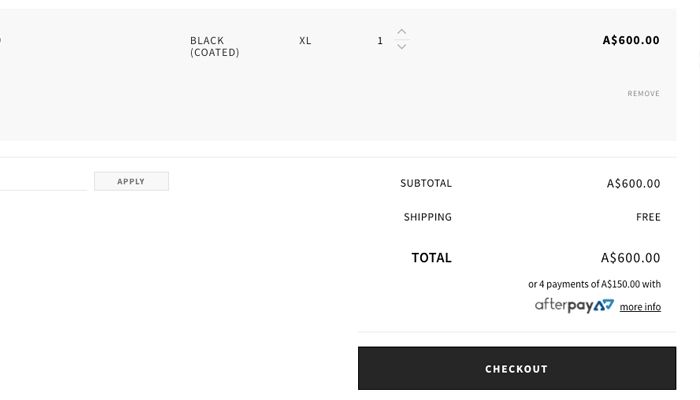This screenshot has height=400, width=700.
Task: Click the Afterpay logo
Action: pyautogui.click(x=574, y=306)
